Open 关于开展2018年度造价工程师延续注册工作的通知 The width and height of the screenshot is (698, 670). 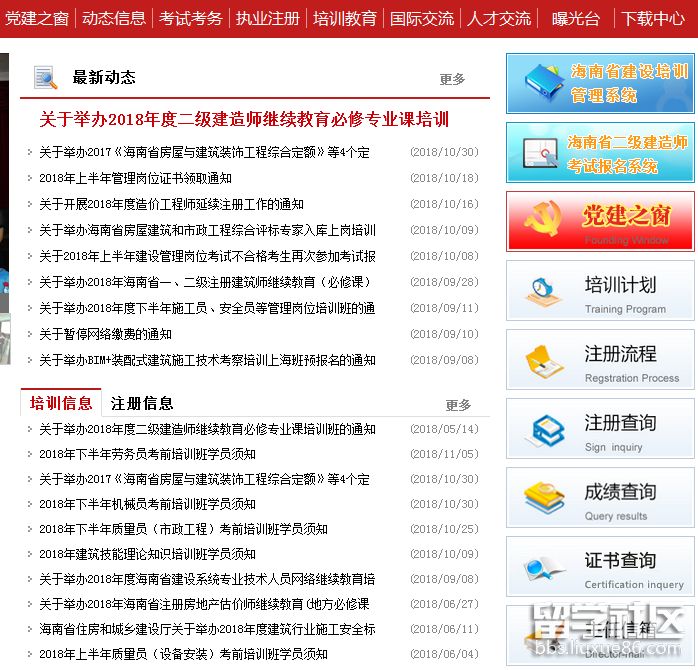pyautogui.click(x=171, y=204)
